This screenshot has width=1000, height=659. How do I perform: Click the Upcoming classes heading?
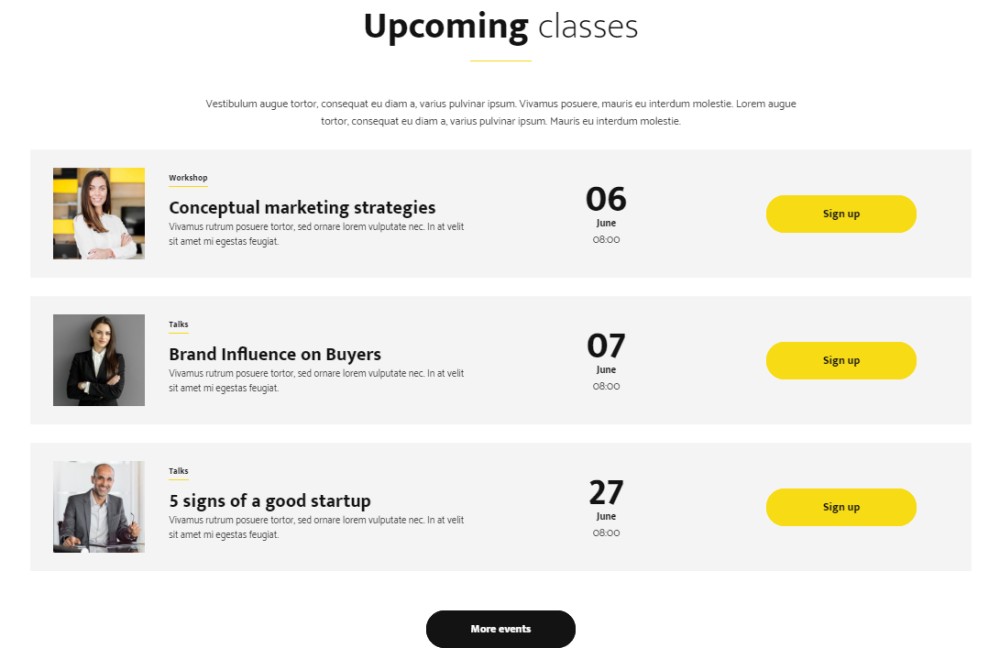coord(501,27)
